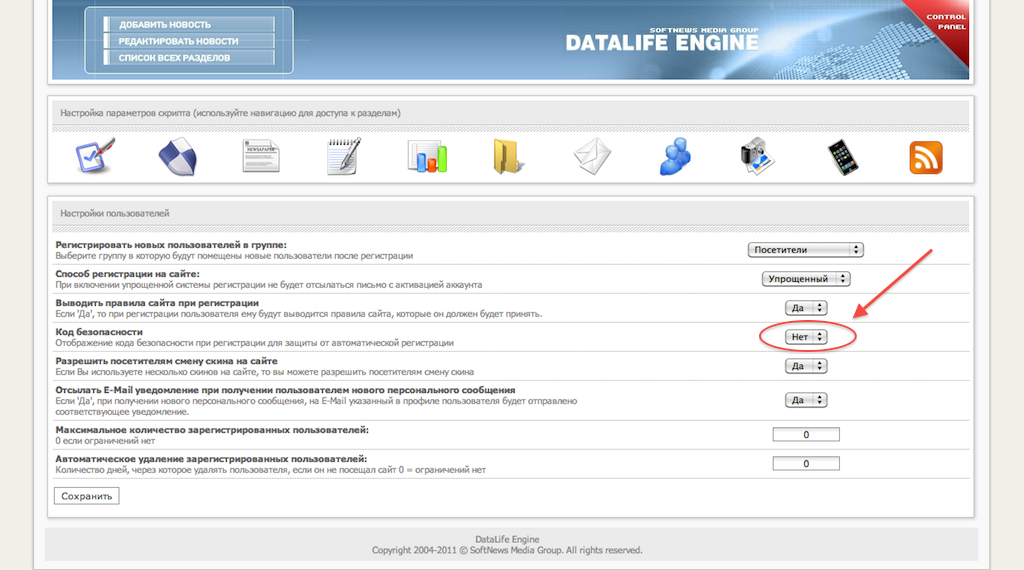Click the colored bar chart icon

click(x=427, y=157)
